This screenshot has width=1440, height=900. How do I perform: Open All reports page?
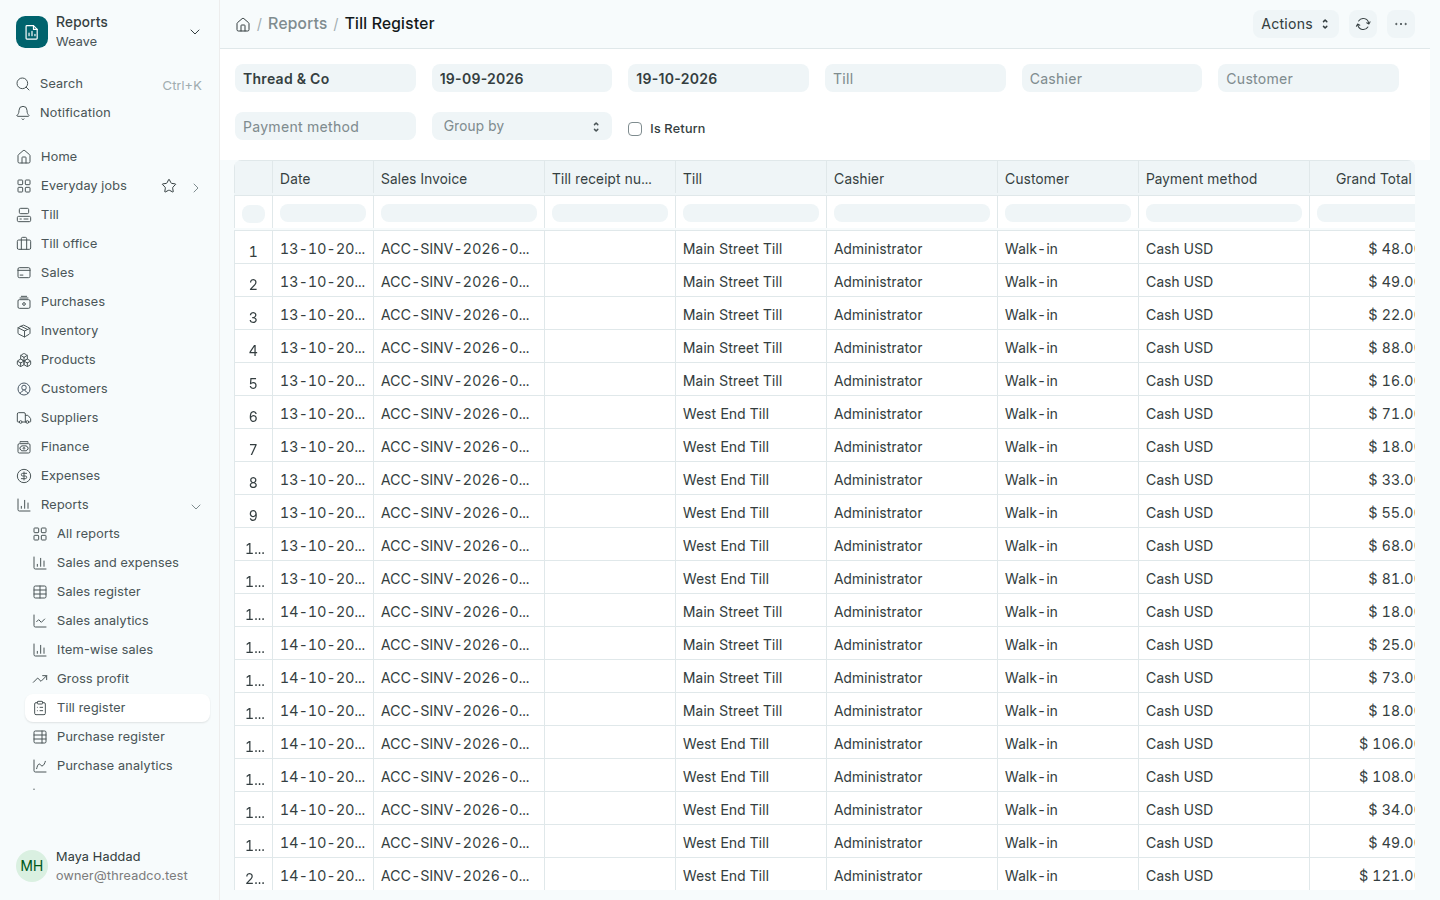tap(117, 534)
